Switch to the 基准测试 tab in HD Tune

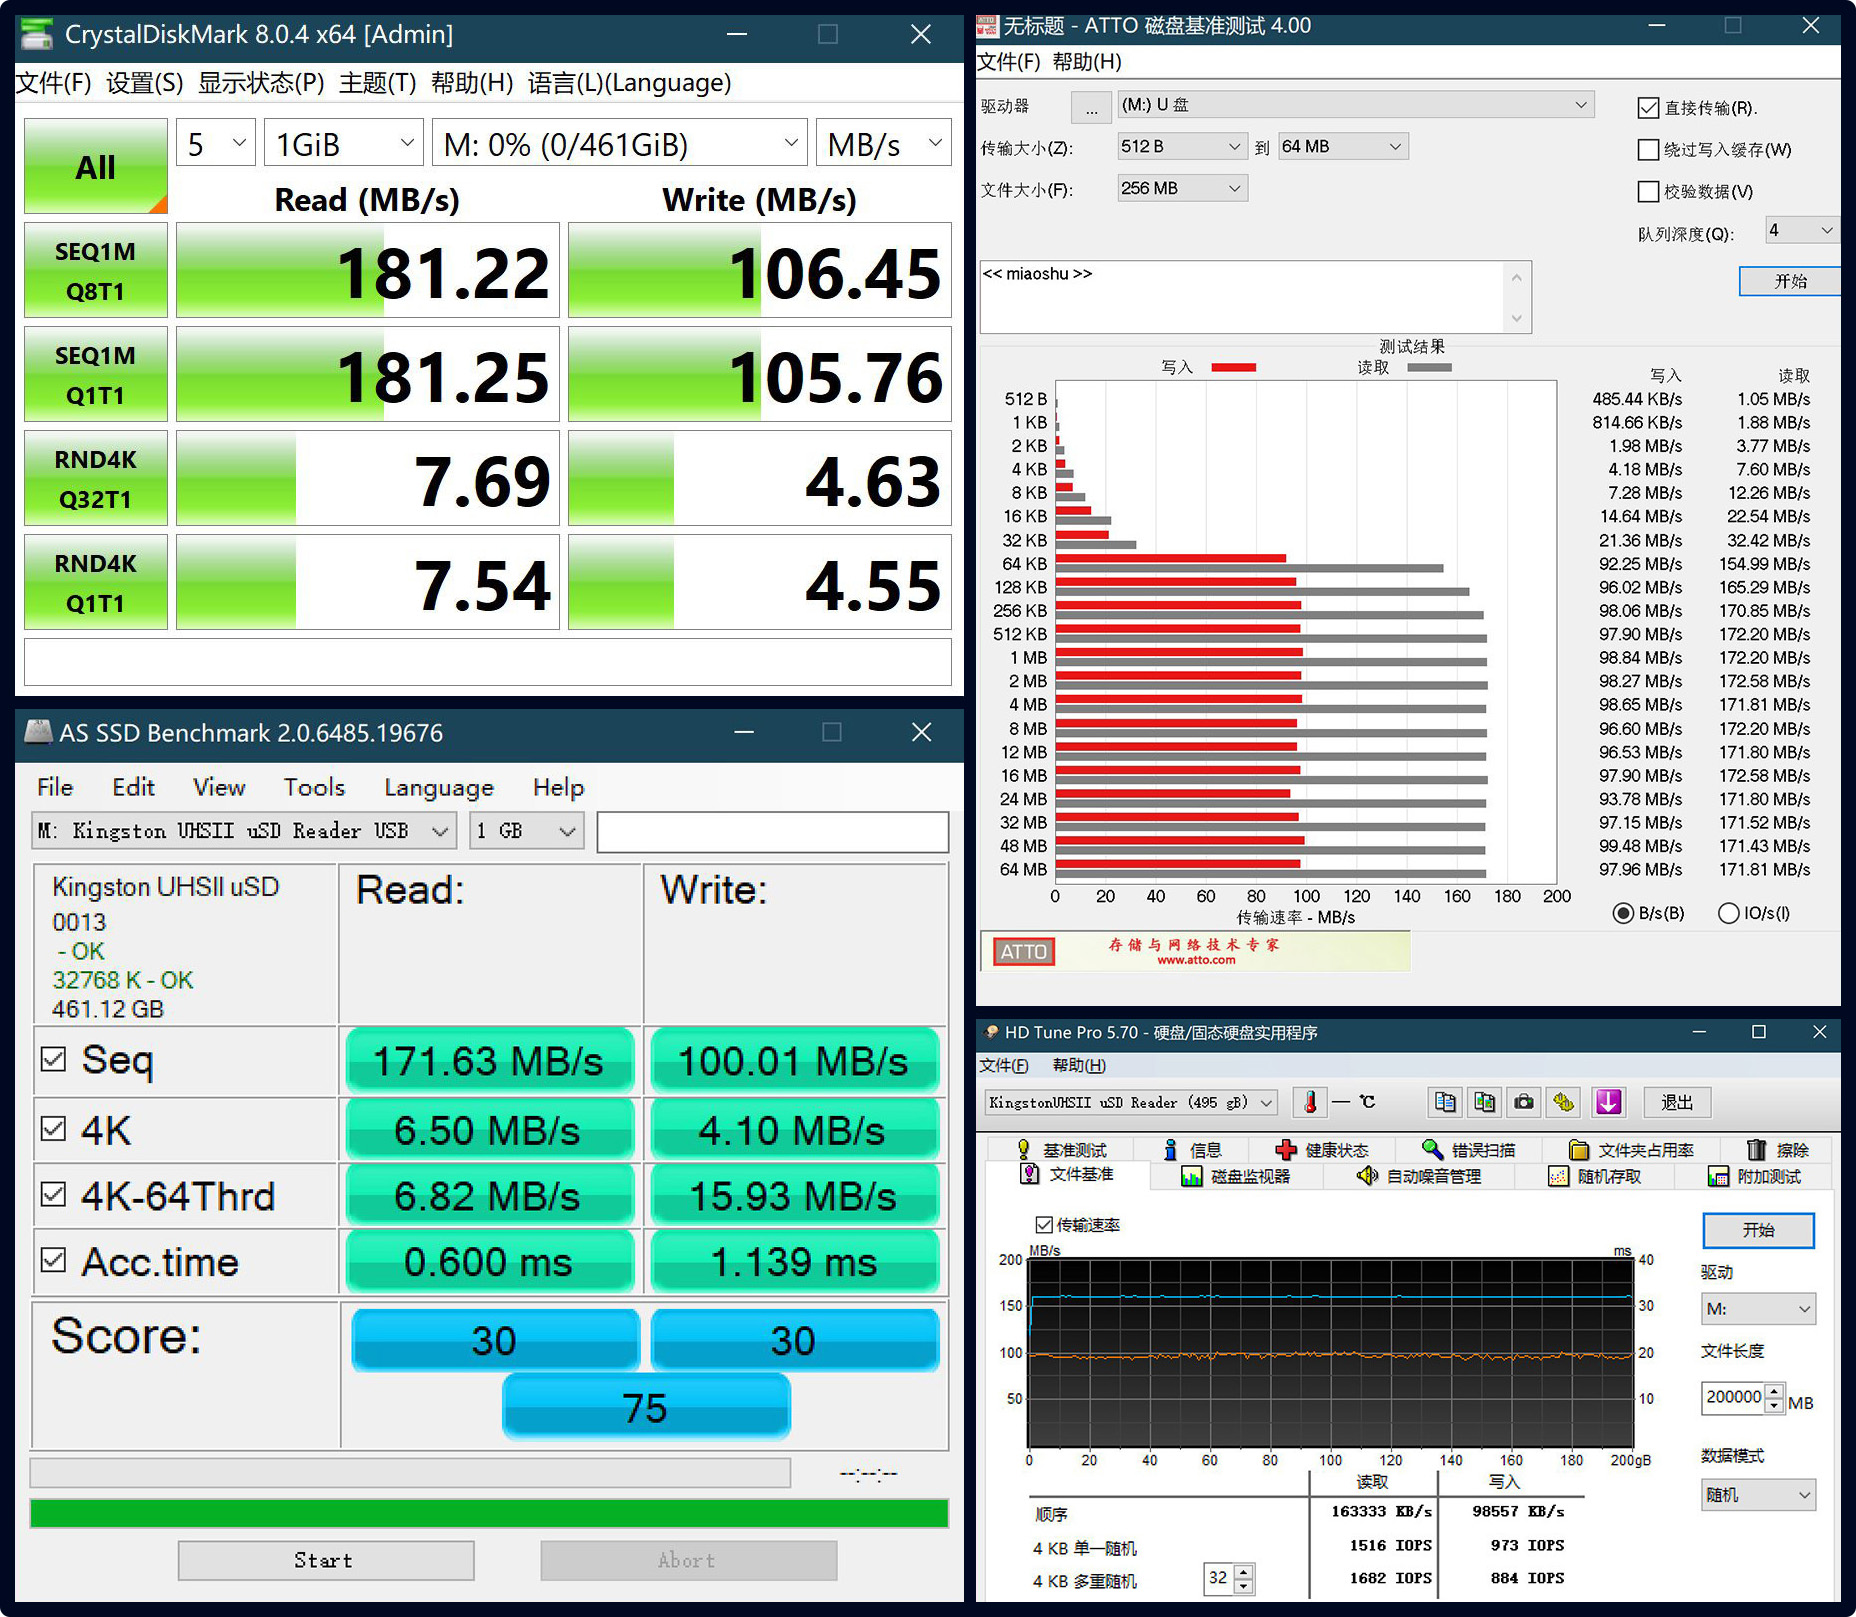(x=1062, y=1150)
